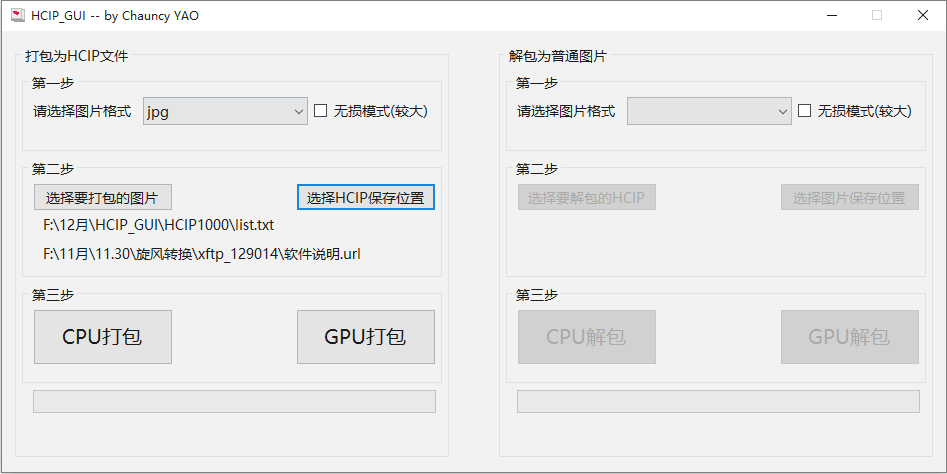Open the jpg image format dropdown
This screenshot has height=474, width=947.
225,112
